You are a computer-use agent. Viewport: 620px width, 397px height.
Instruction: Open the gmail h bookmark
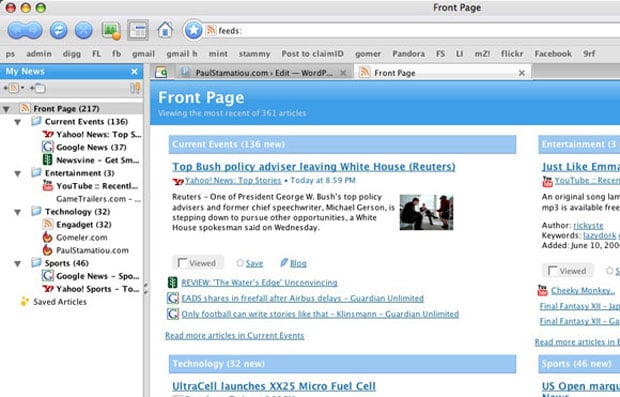182,53
